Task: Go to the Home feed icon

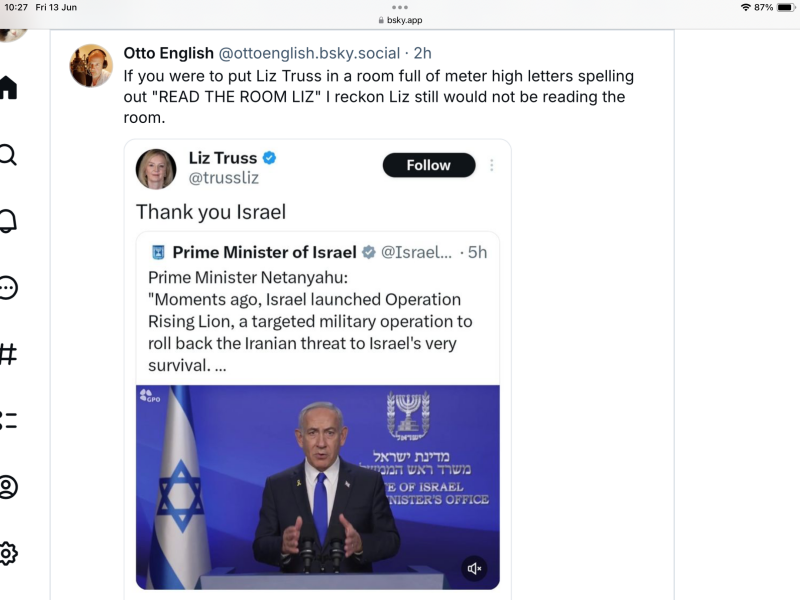Action: tap(7, 88)
